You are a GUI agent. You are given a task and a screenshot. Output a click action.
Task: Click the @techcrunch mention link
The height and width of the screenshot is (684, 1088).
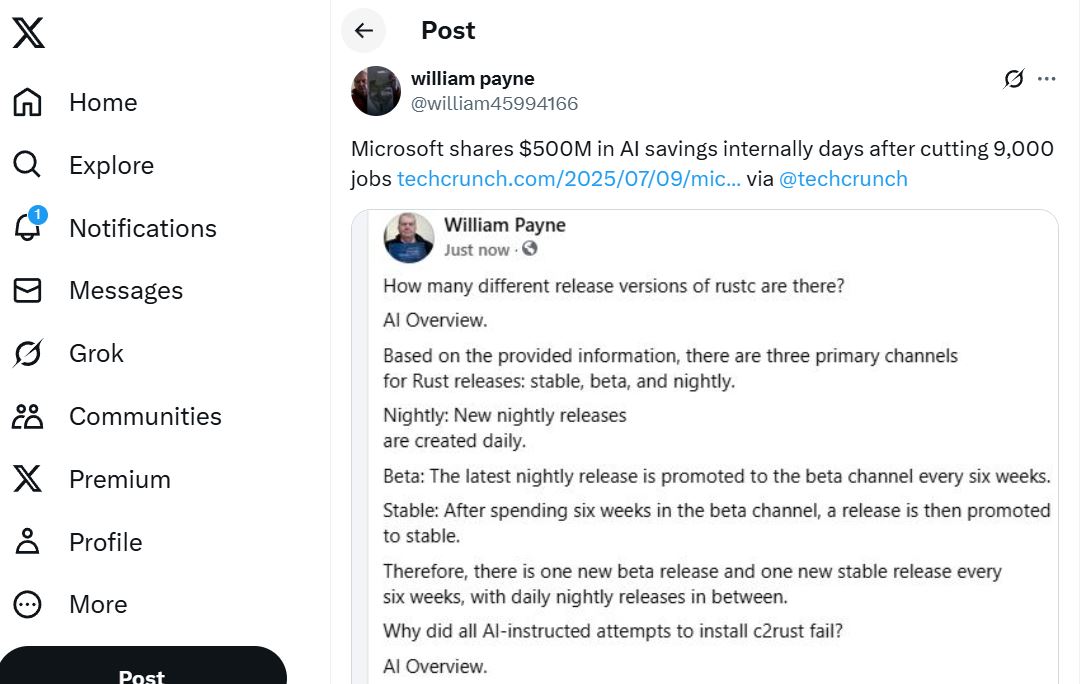[843, 179]
